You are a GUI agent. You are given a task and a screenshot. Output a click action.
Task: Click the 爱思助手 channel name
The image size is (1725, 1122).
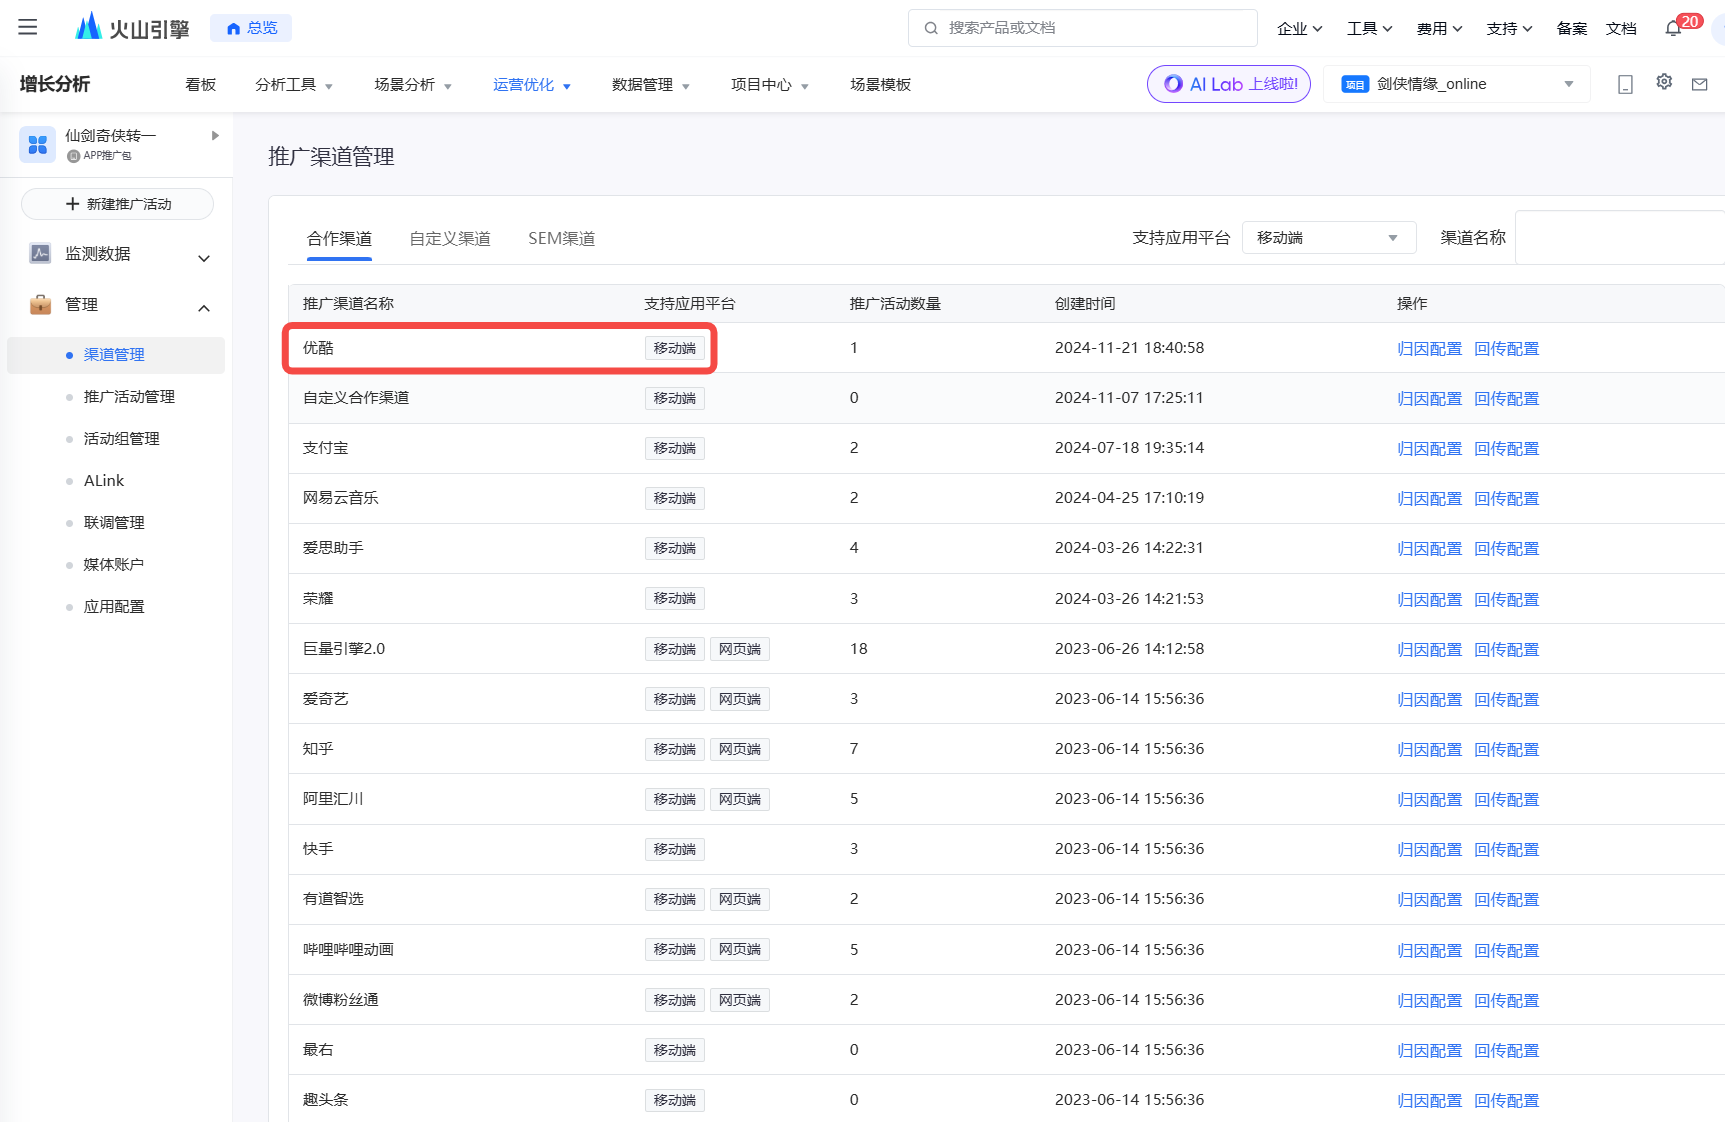pos(333,548)
